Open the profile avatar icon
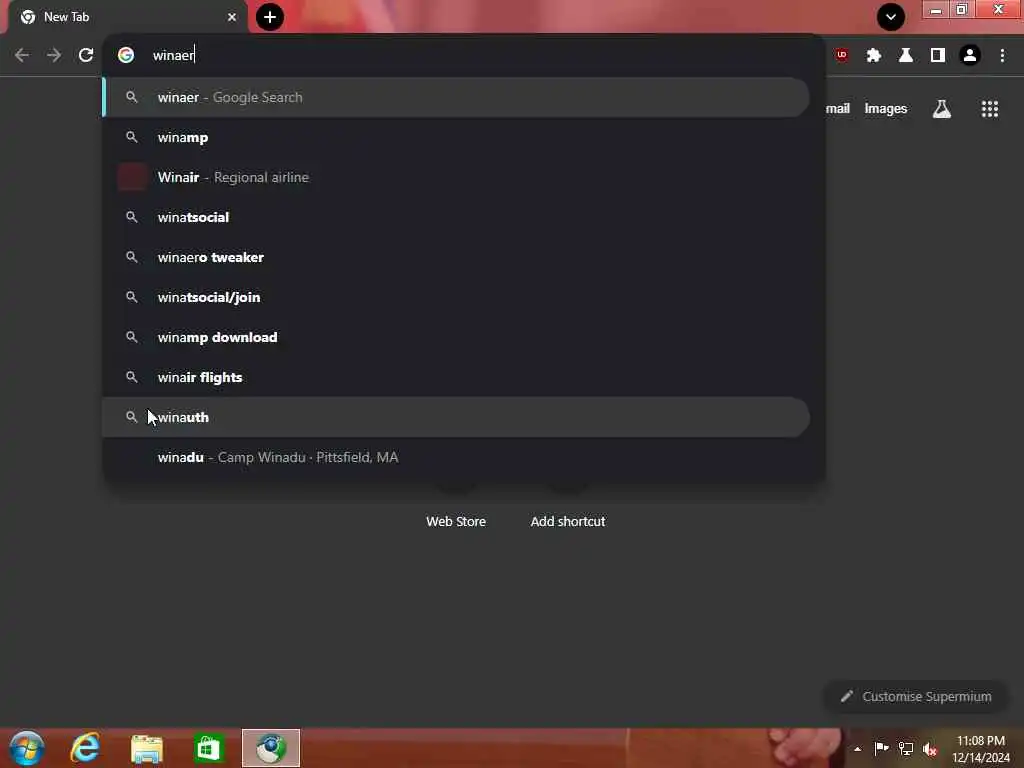This screenshot has width=1024, height=768. tap(970, 56)
